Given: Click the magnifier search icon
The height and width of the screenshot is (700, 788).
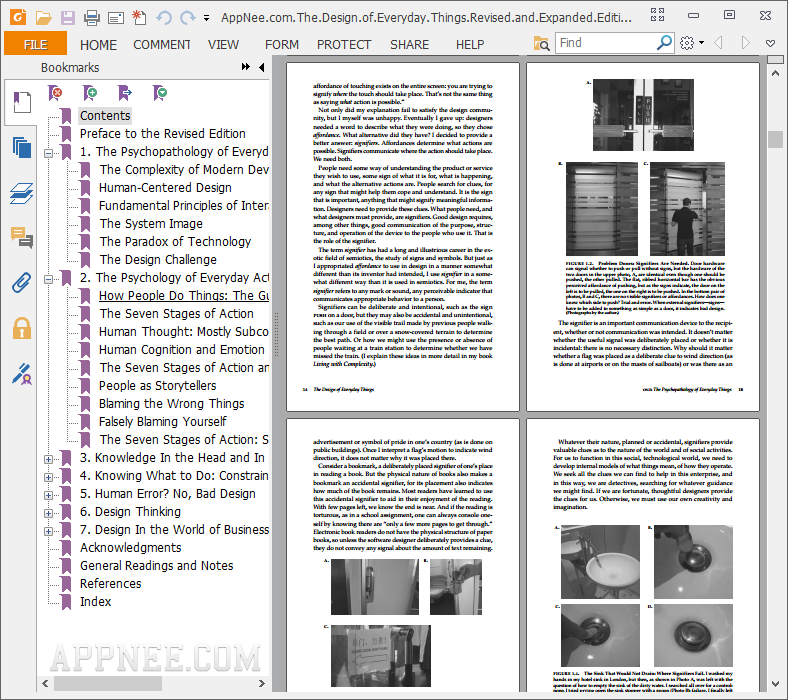Looking at the screenshot, I should 664,43.
